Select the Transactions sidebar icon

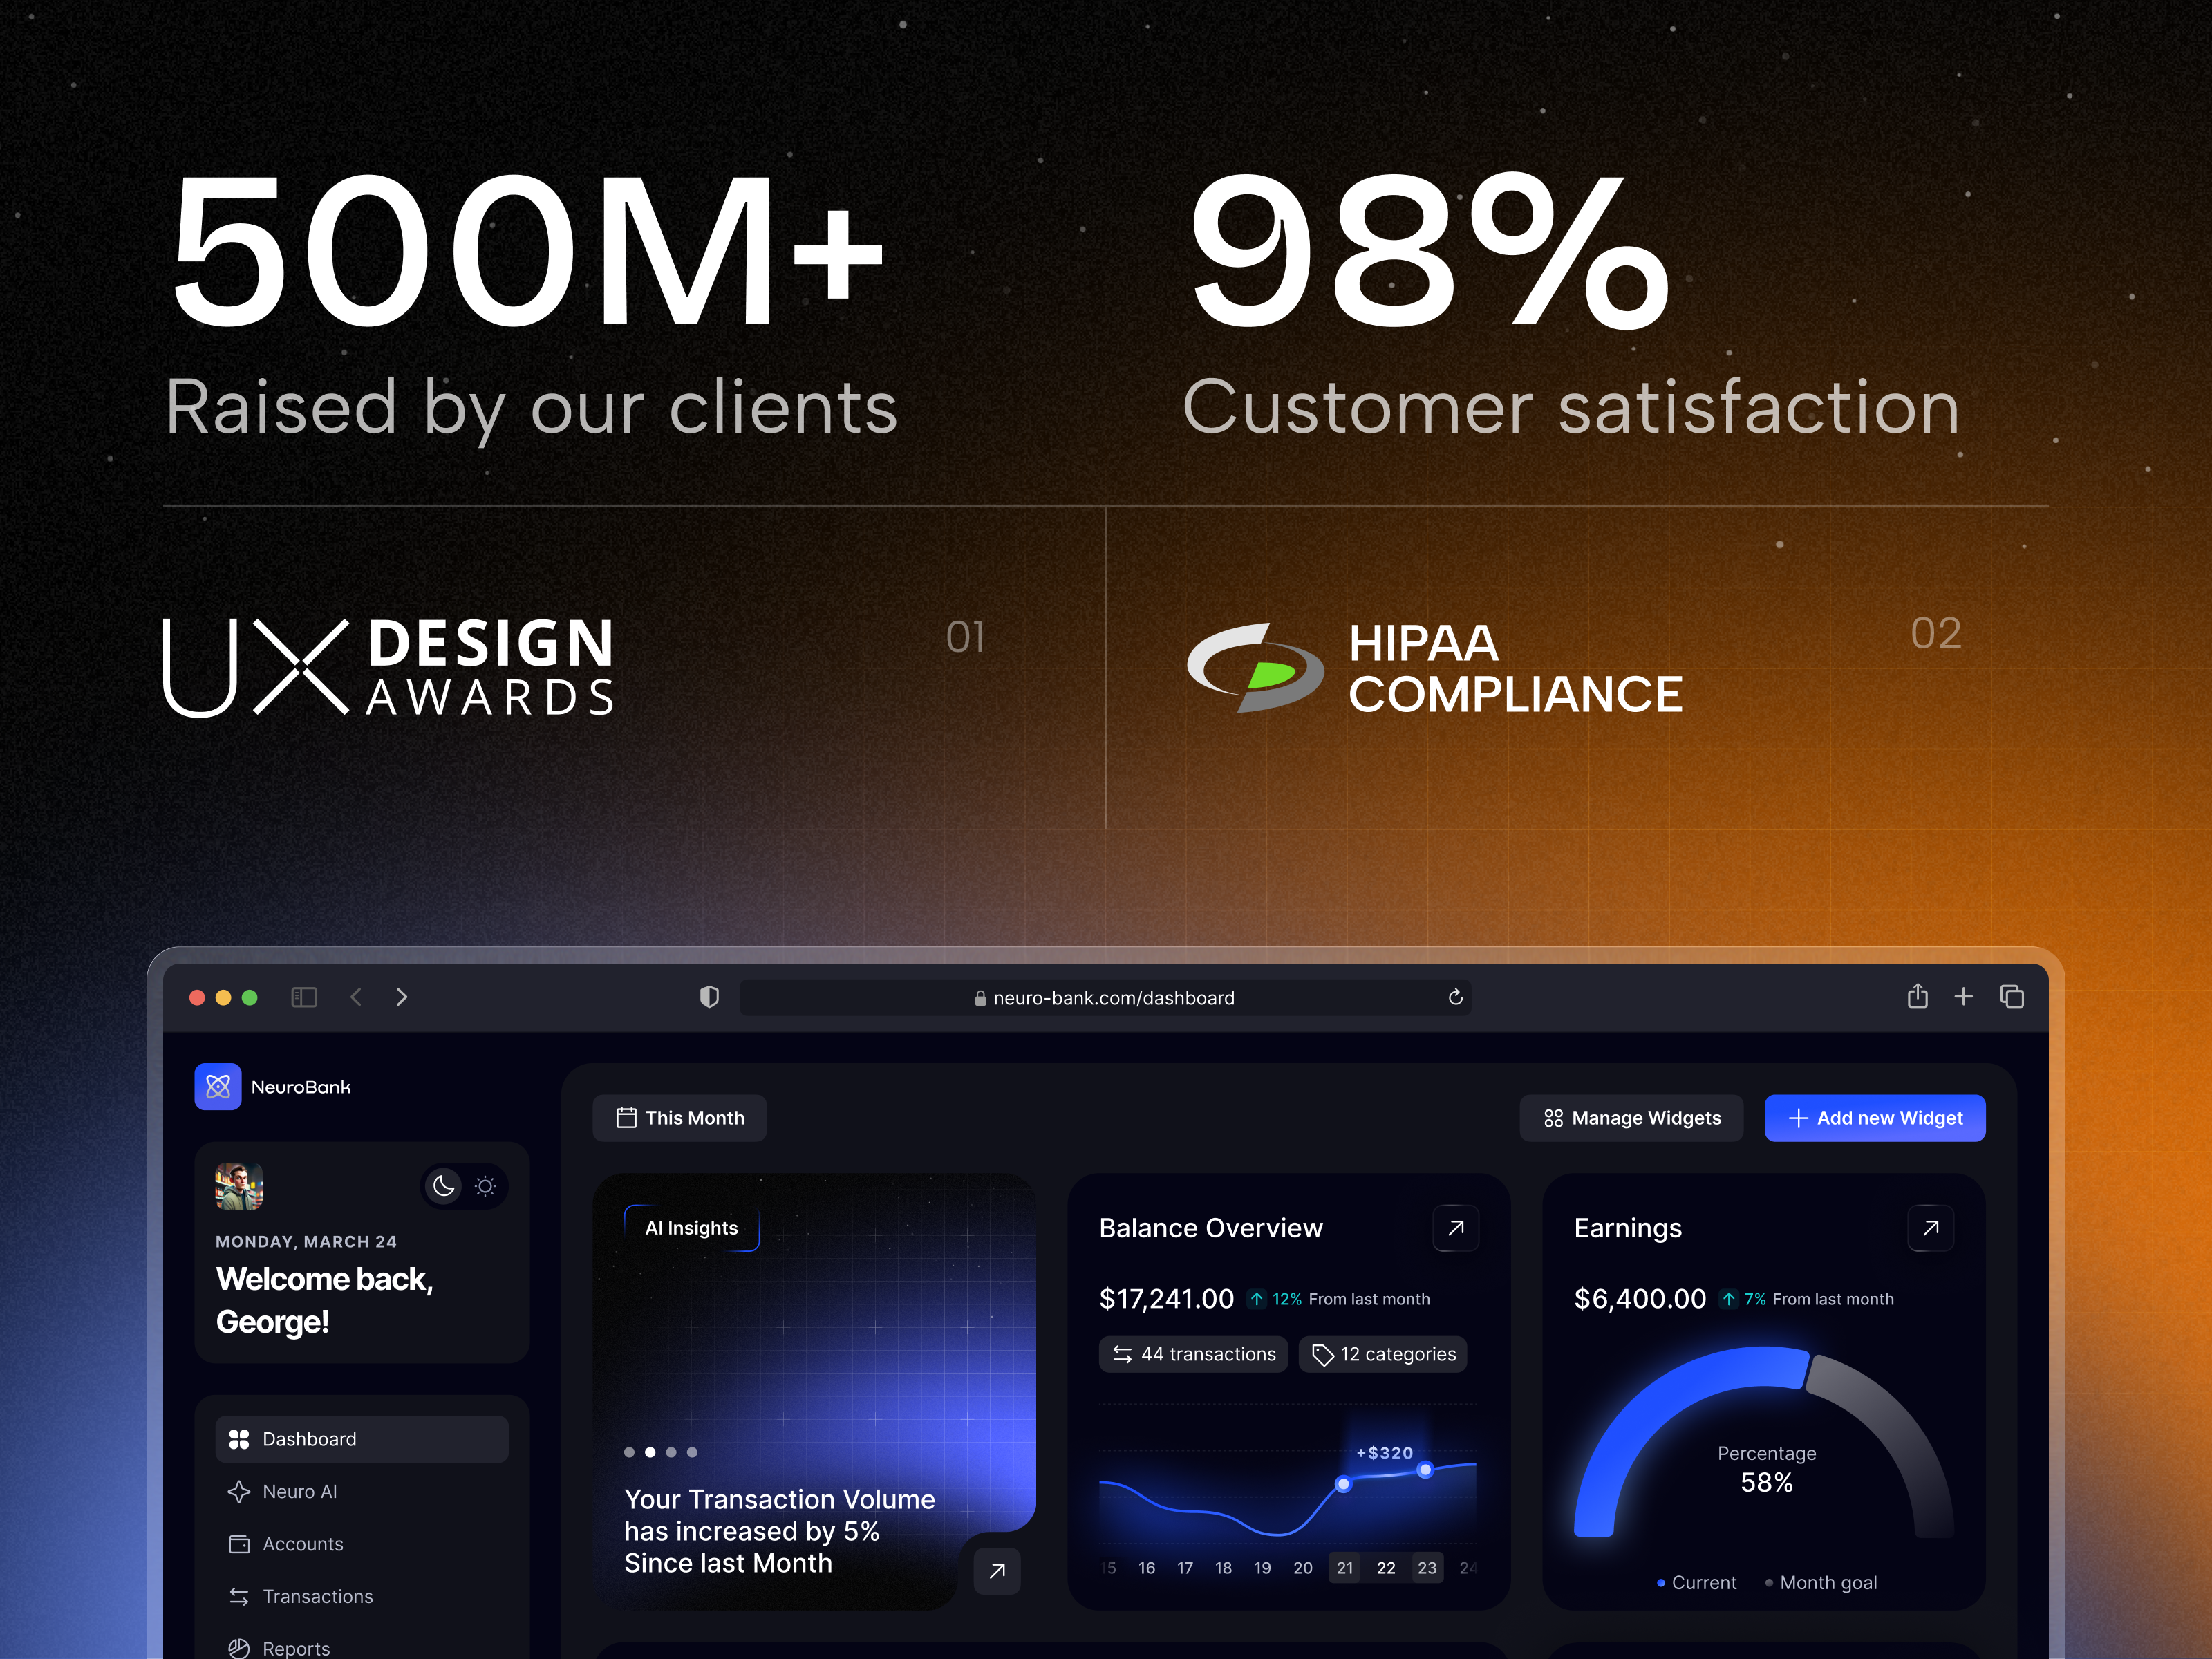point(239,1597)
